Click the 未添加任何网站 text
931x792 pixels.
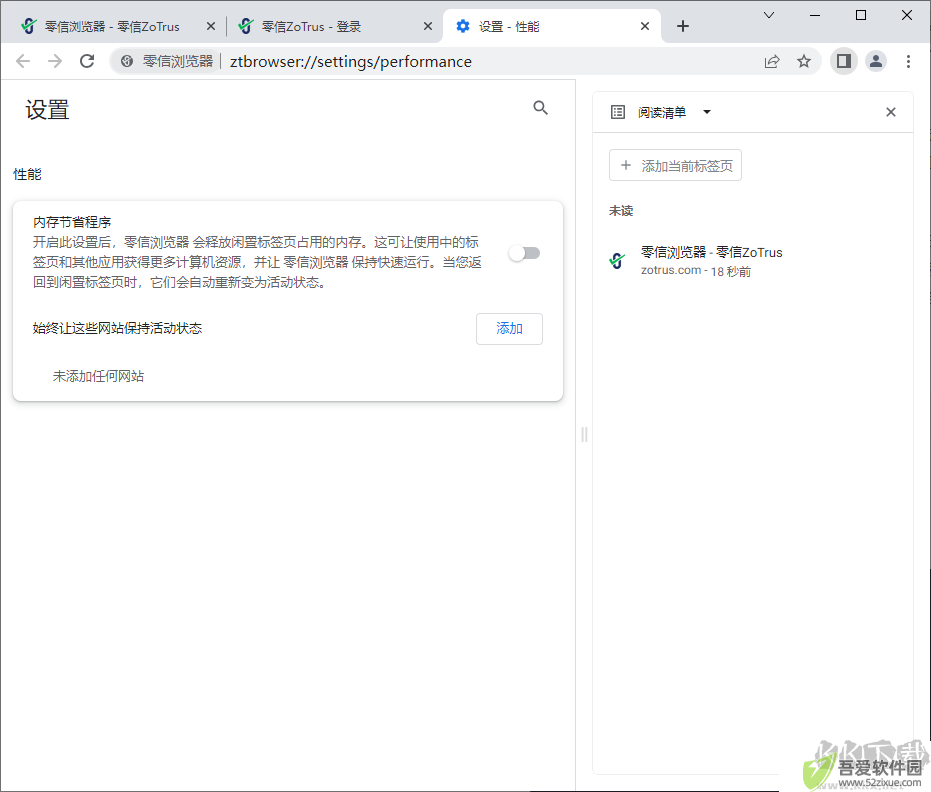coord(98,376)
